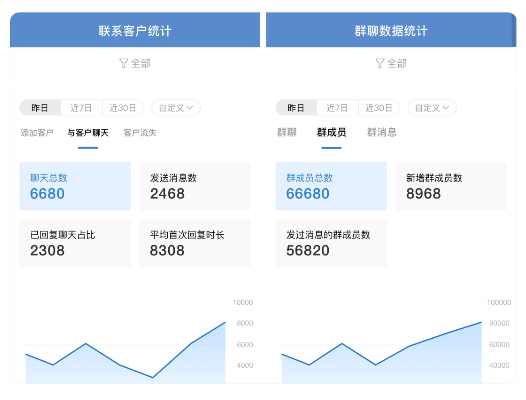The image size is (526, 400).
Task: Select 近7日 in the 群聊数据统计 date range
Action: (337, 108)
